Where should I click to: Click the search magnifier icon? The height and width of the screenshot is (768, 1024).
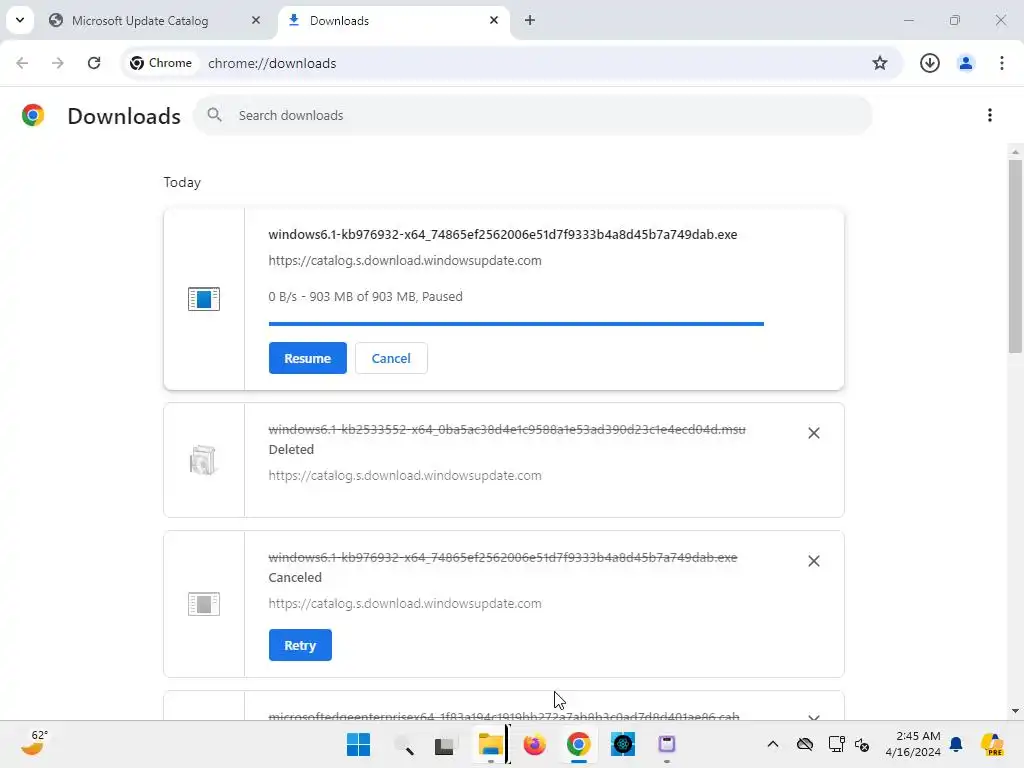tap(214, 115)
